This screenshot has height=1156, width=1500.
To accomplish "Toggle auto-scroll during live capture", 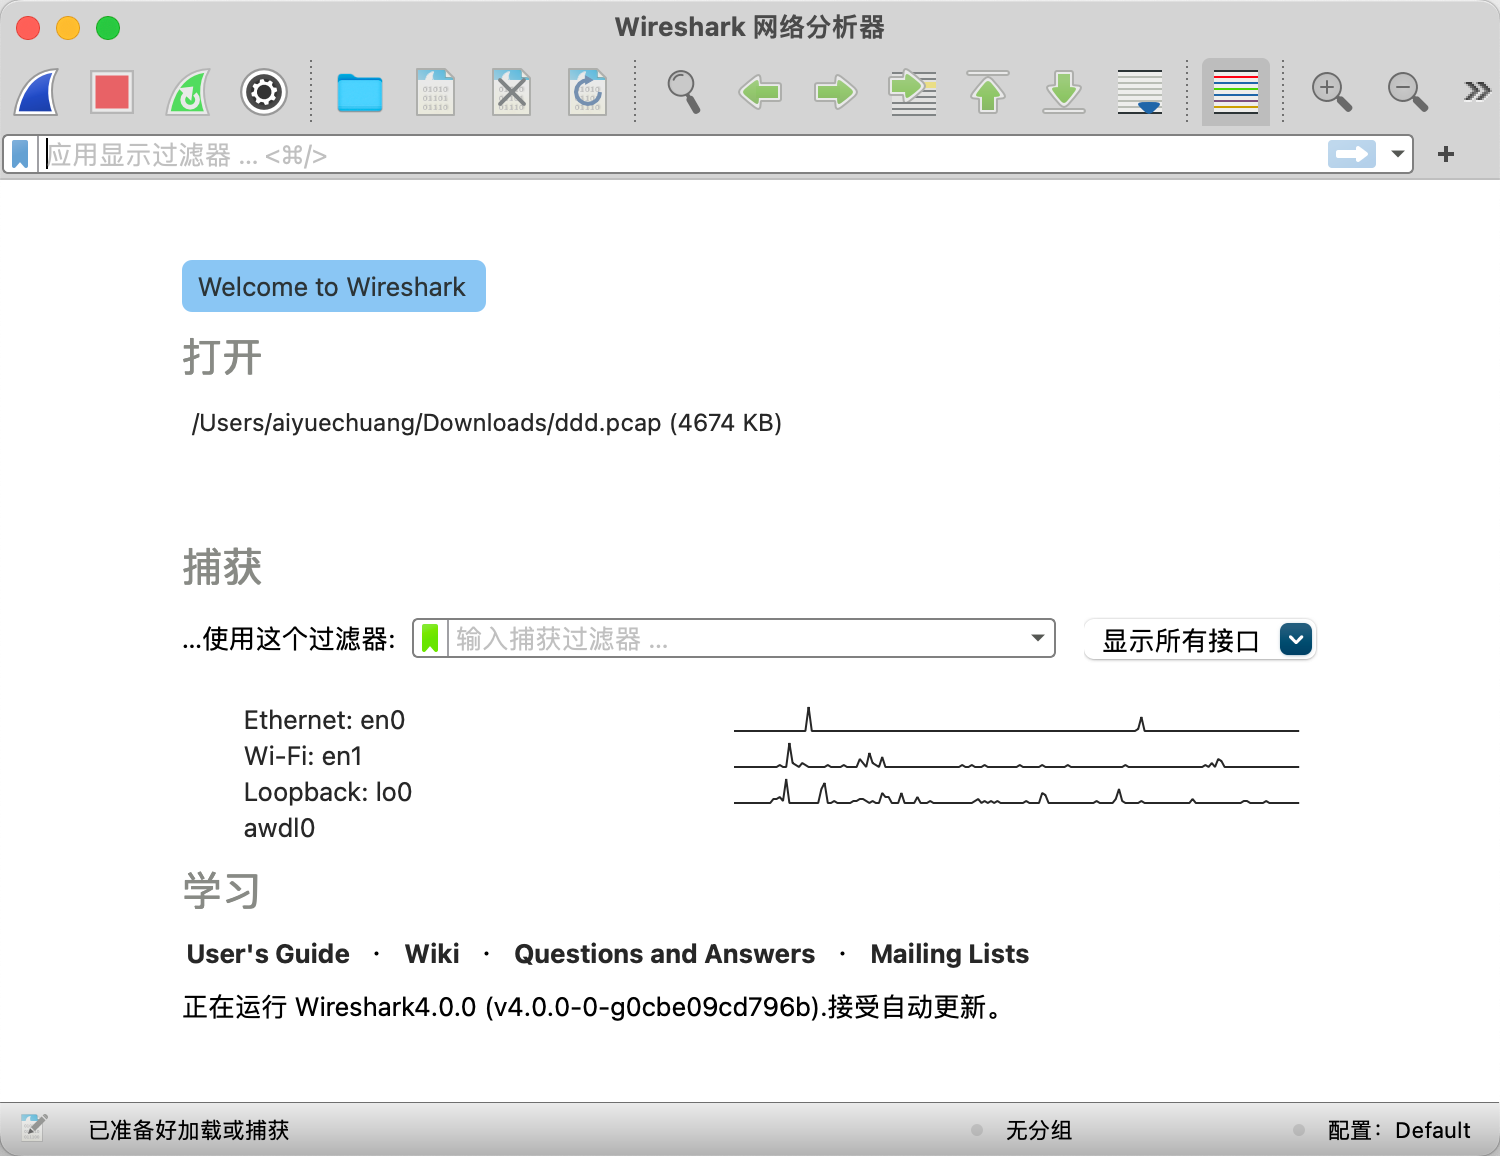I will coord(1140,92).
